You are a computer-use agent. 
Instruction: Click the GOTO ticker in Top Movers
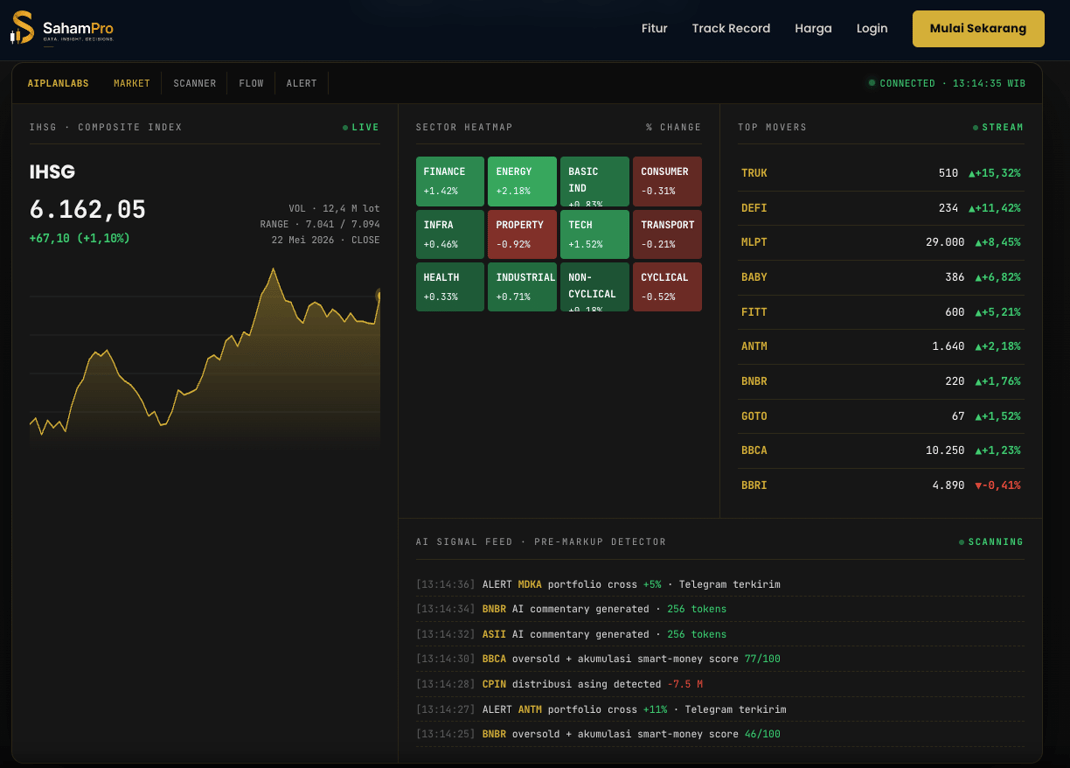click(x=754, y=416)
